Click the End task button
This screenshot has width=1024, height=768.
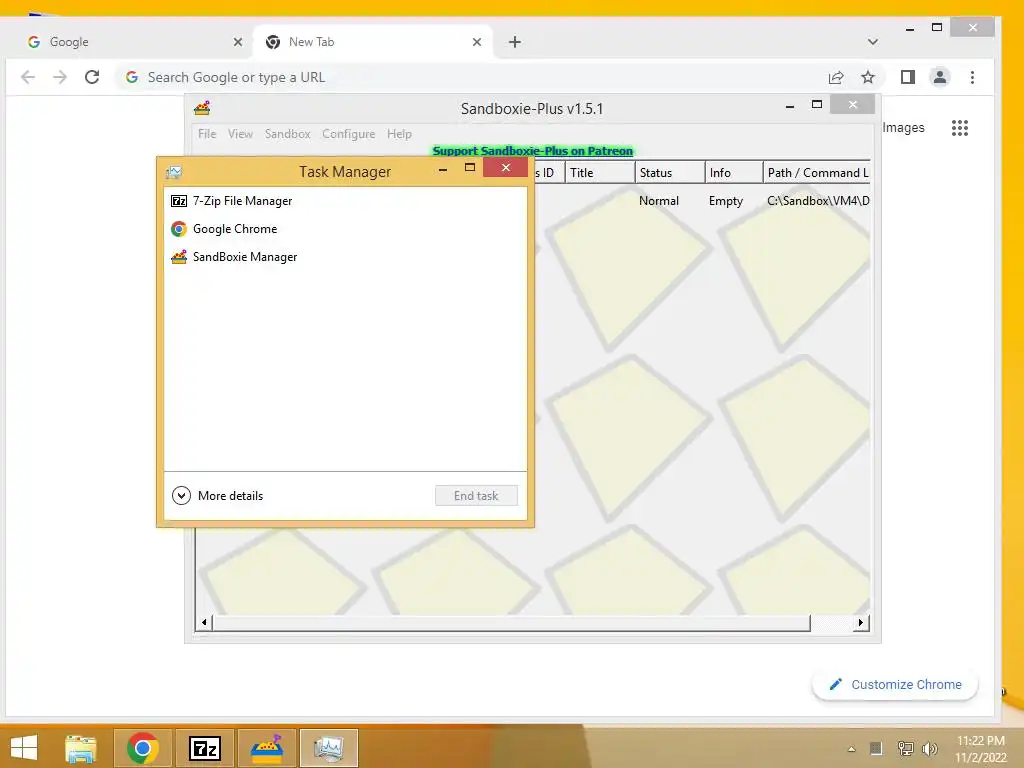pos(476,496)
